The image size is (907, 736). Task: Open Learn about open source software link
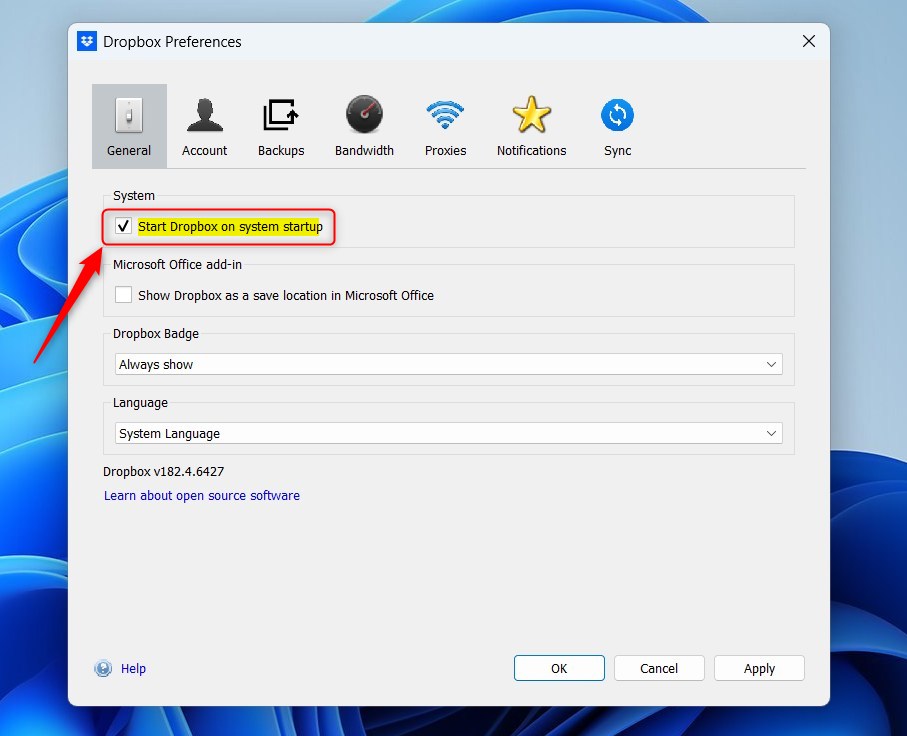pyautogui.click(x=202, y=496)
